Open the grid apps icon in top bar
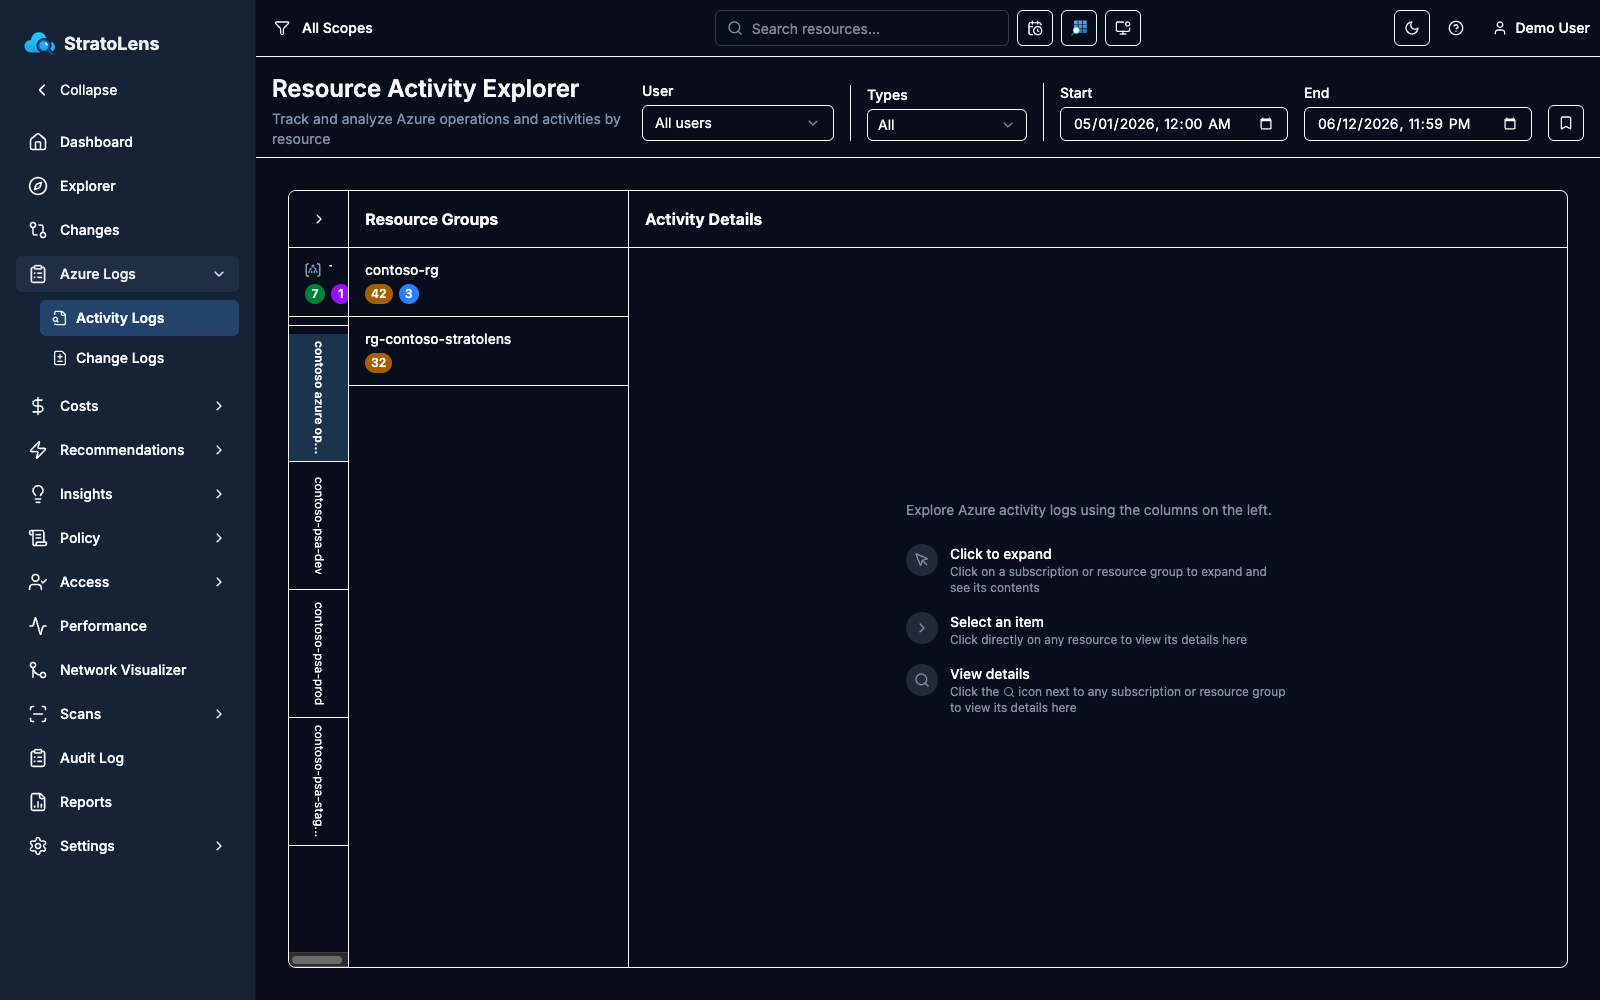The image size is (1600, 1000). pyautogui.click(x=1079, y=28)
